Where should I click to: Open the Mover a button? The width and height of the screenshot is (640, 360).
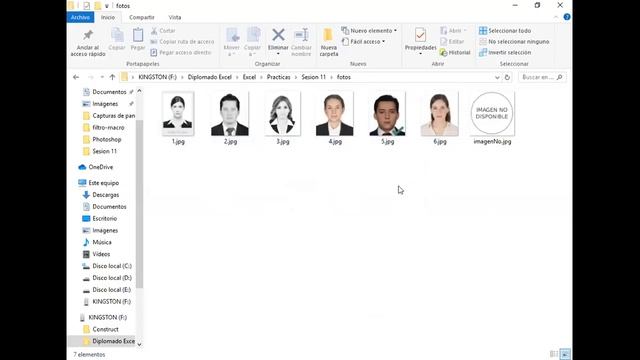point(232,42)
